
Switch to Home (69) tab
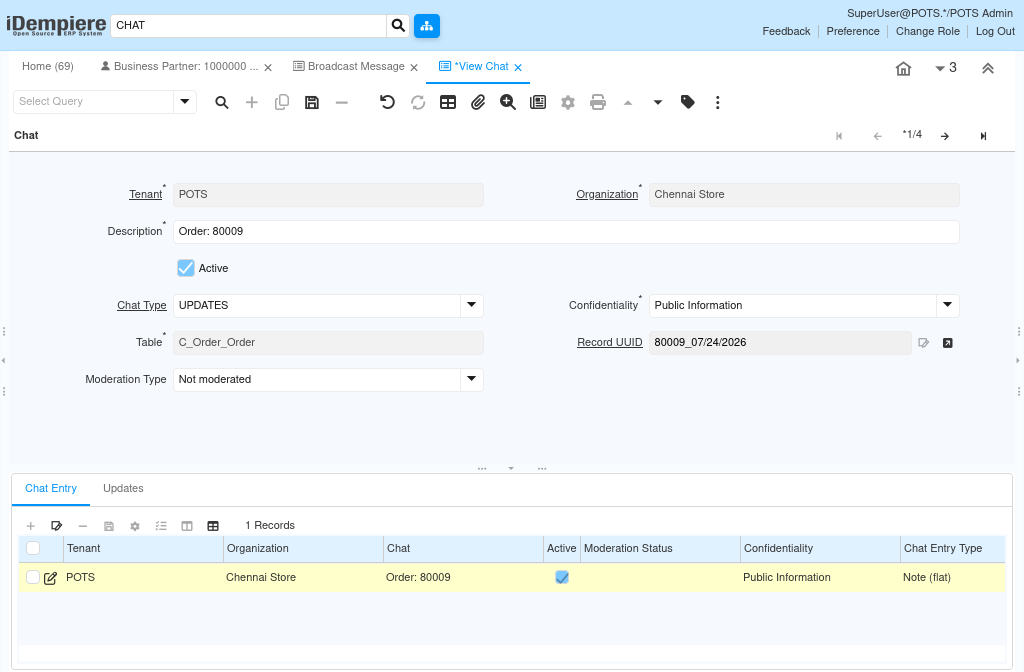(48, 67)
